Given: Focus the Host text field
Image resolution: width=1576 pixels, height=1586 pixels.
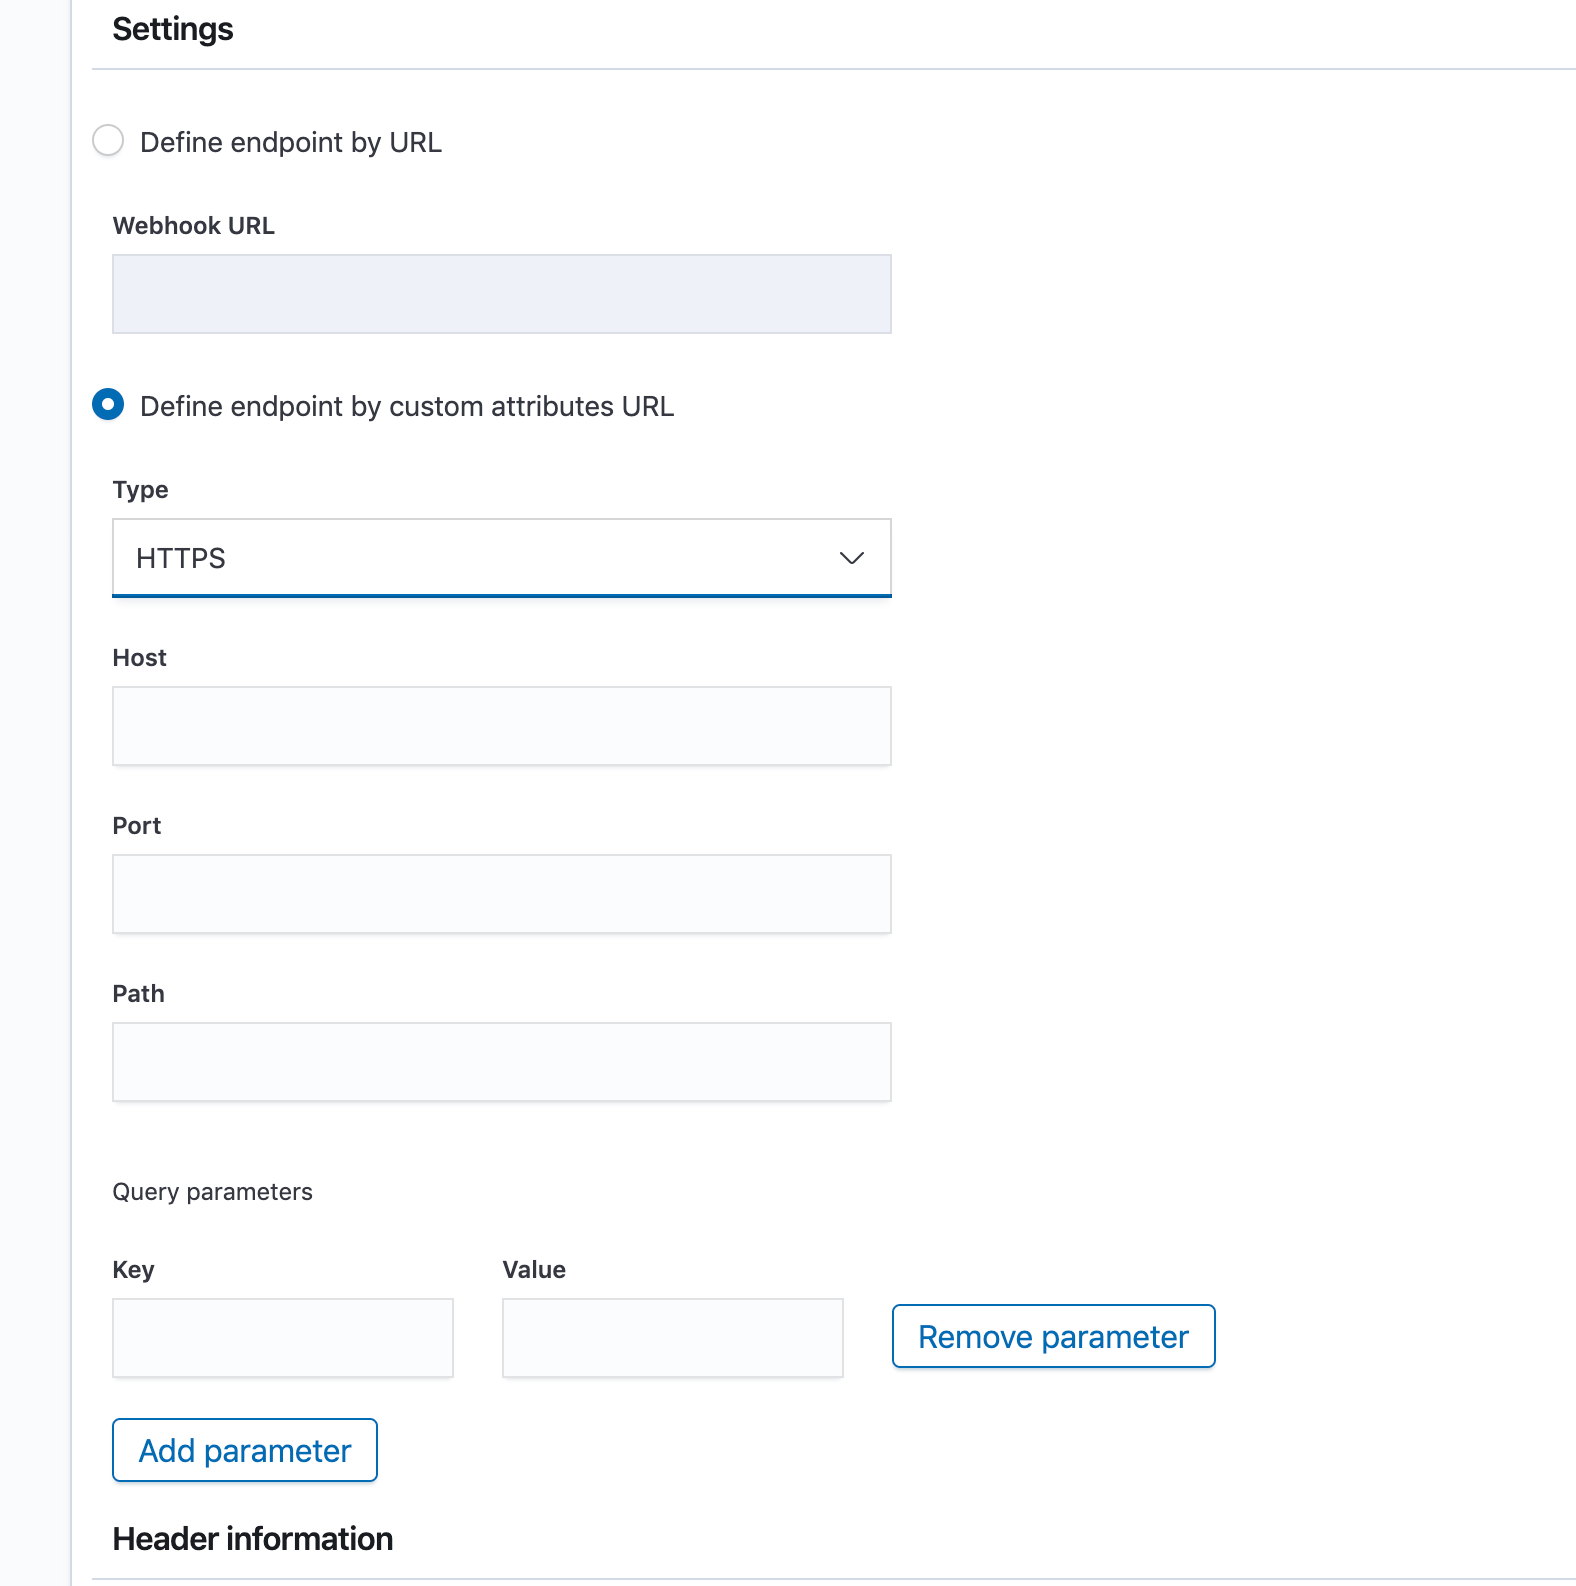Looking at the screenshot, I should pos(501,726).
